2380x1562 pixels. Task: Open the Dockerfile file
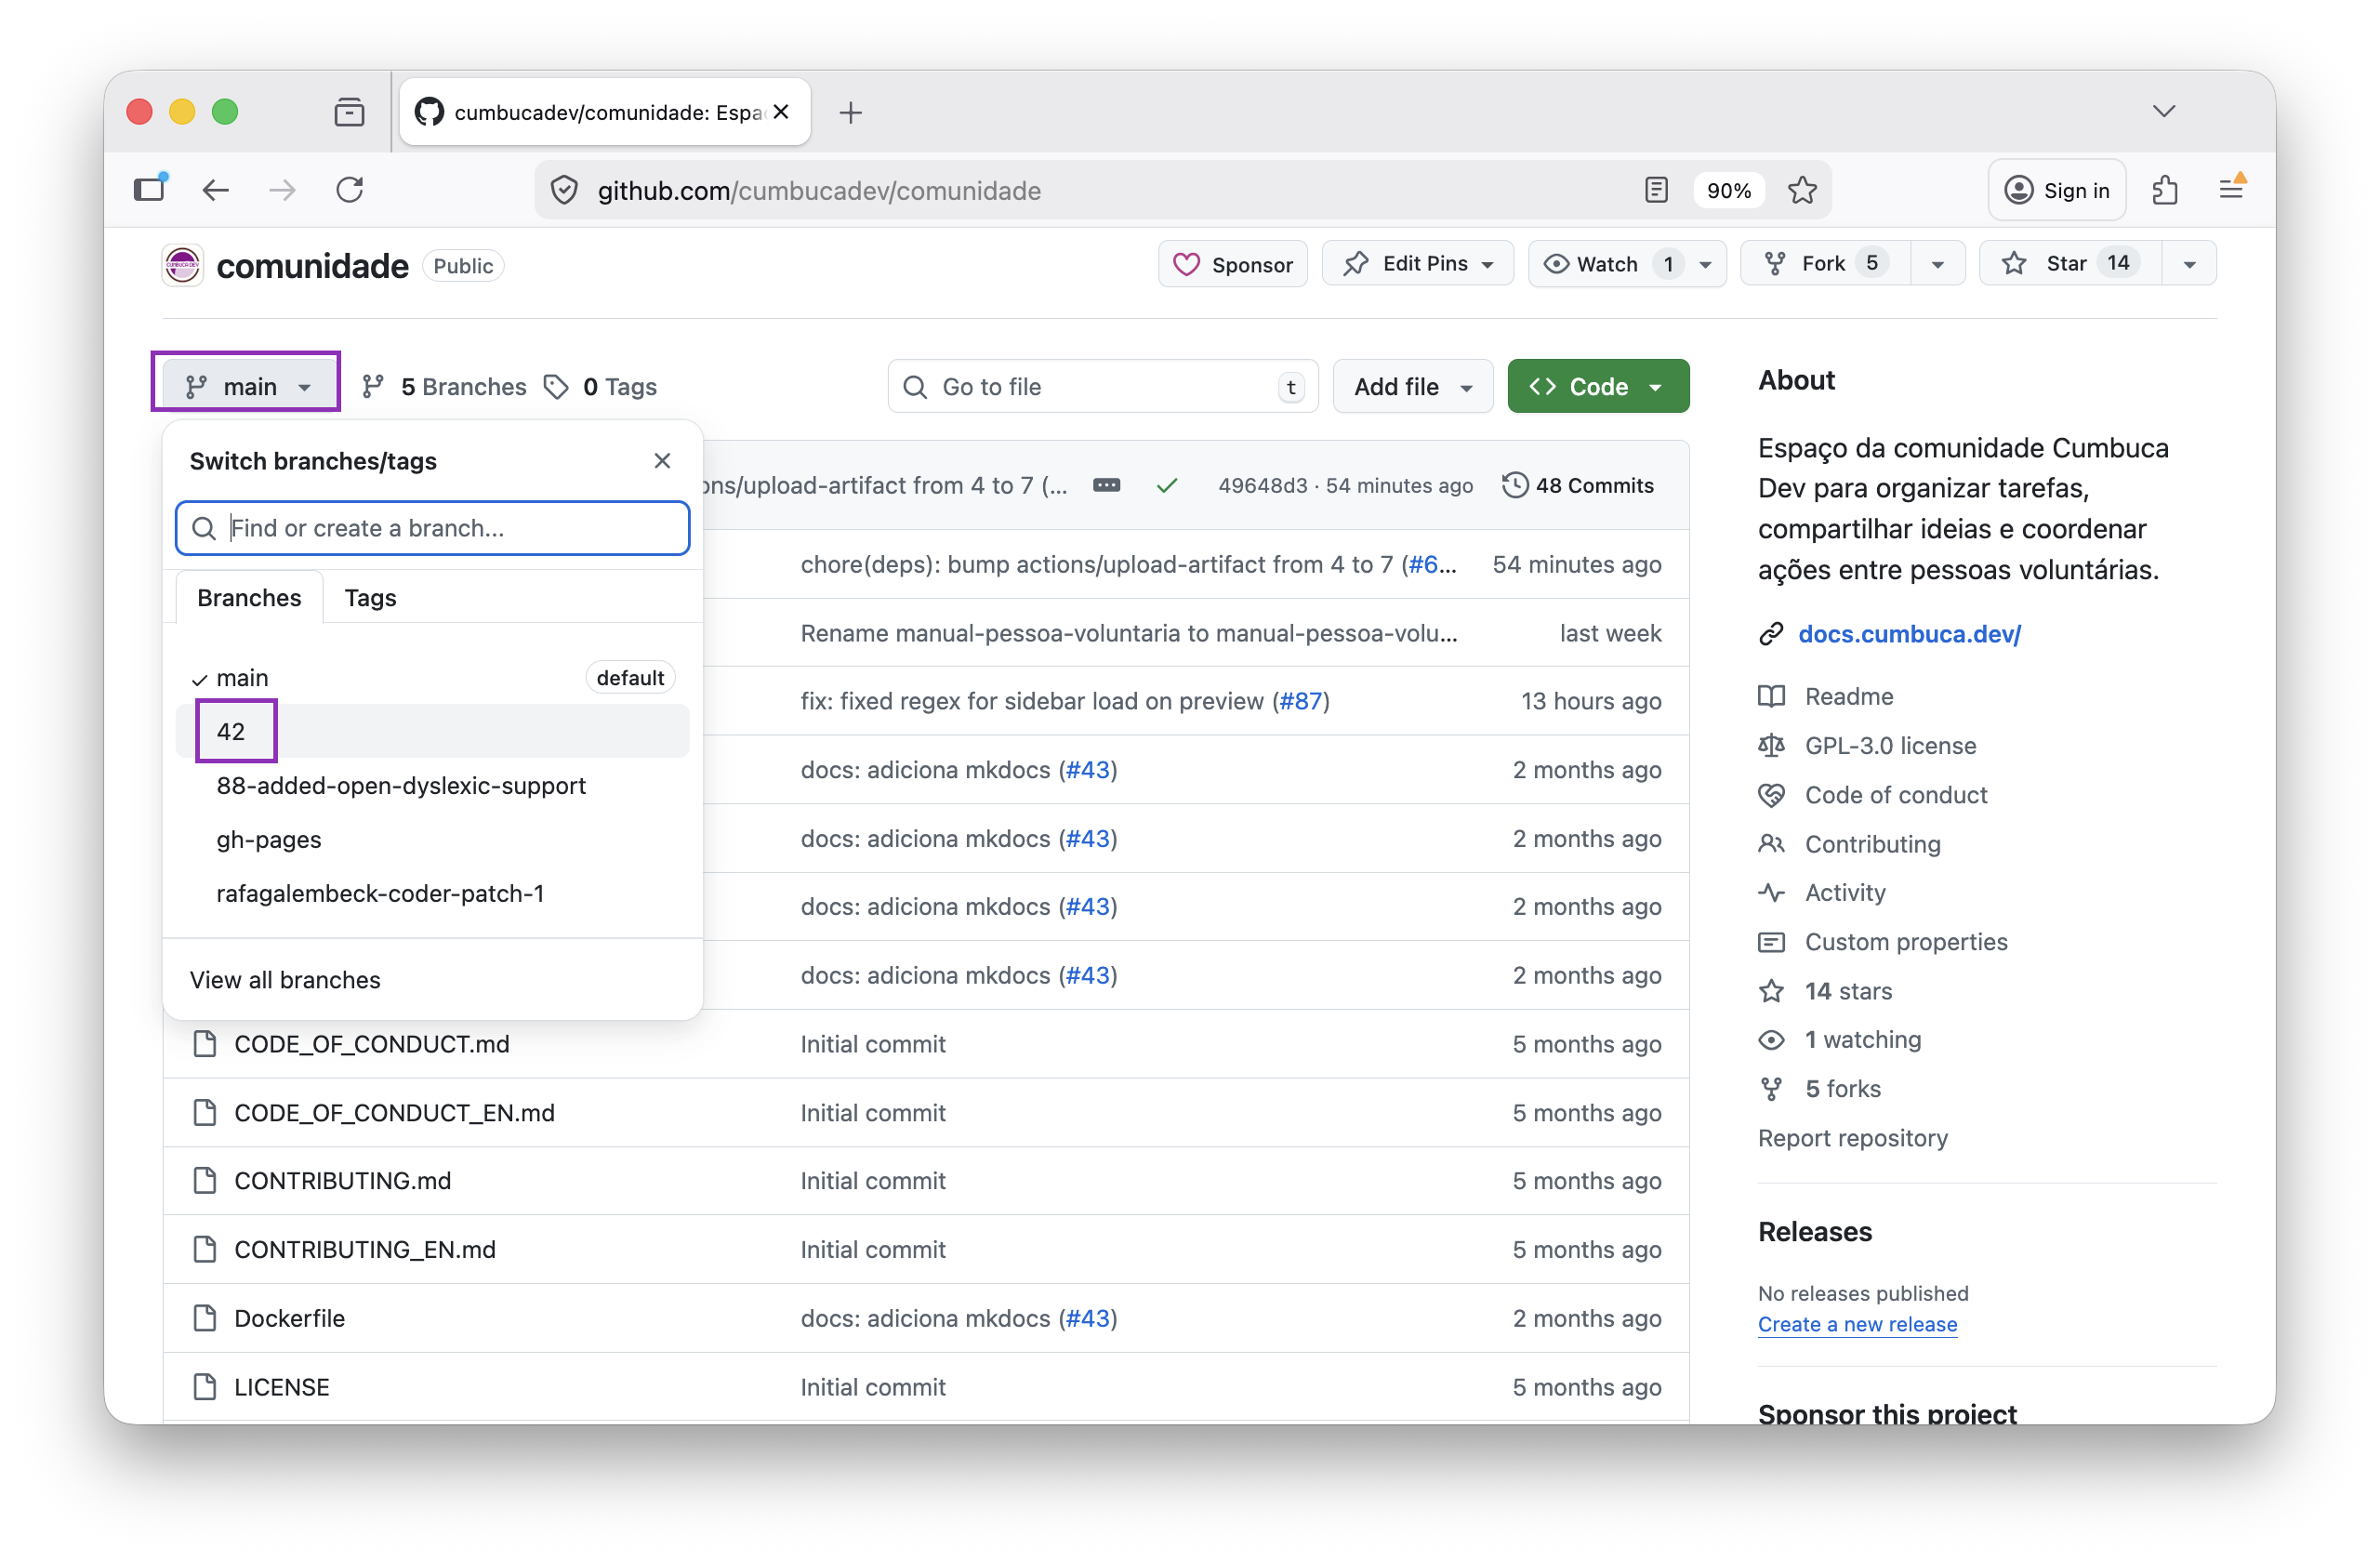[x=289, y=1319]
